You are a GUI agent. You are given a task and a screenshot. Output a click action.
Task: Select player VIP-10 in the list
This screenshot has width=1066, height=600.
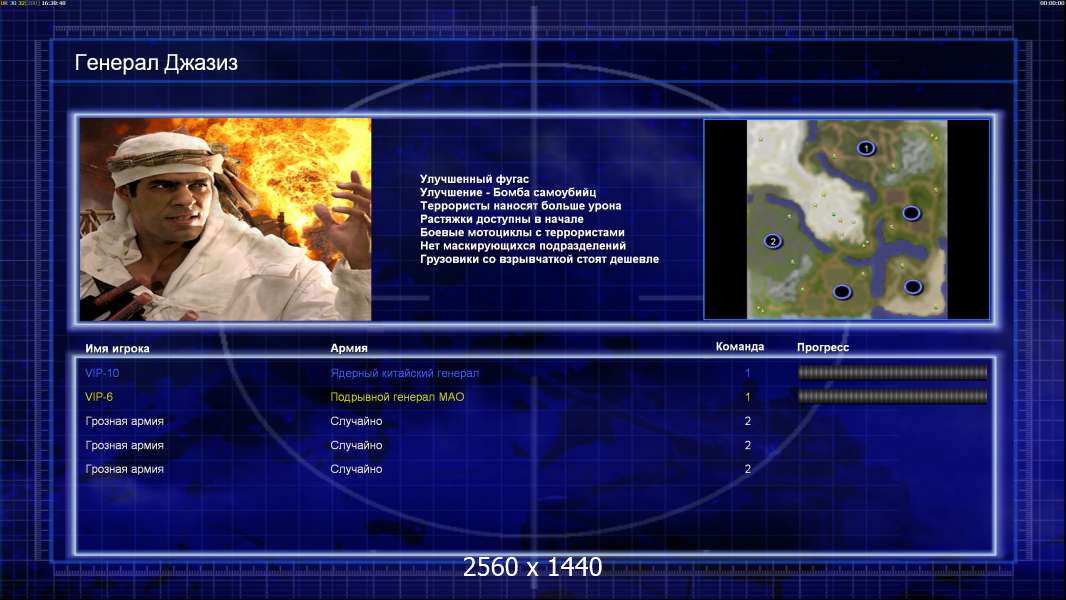(x=102, y=373)
